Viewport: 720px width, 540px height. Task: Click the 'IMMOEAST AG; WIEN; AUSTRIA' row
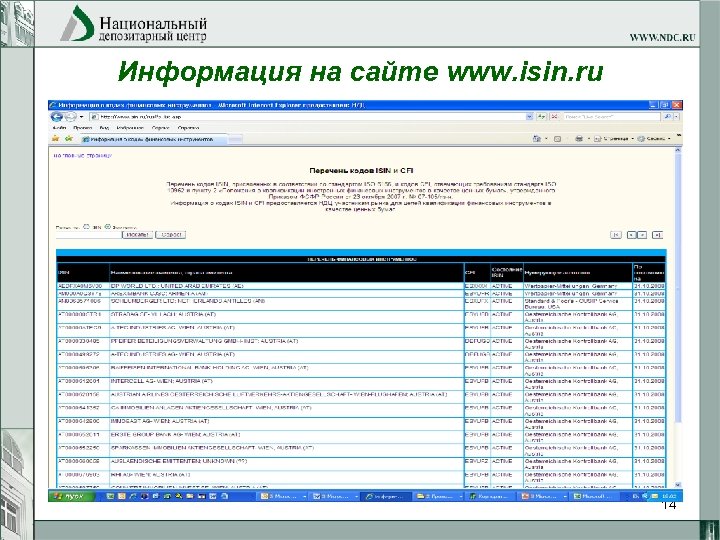[x=361, y=424]
